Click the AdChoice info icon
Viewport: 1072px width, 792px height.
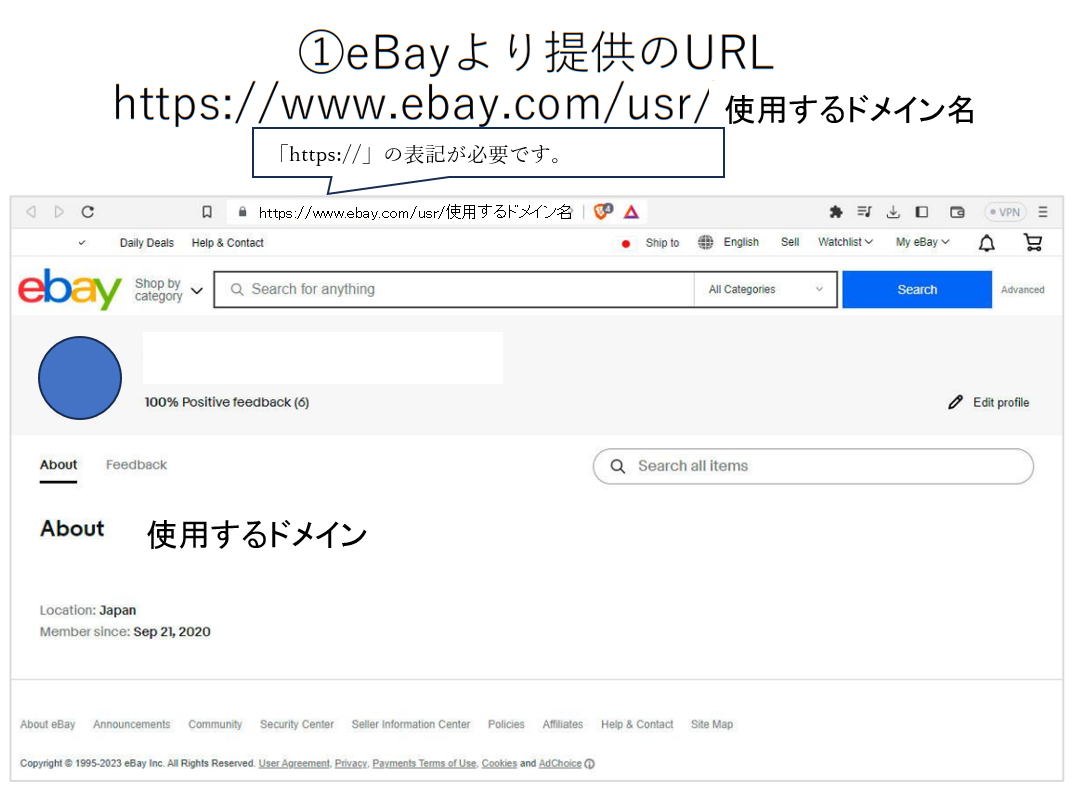(x=589, y=764)
